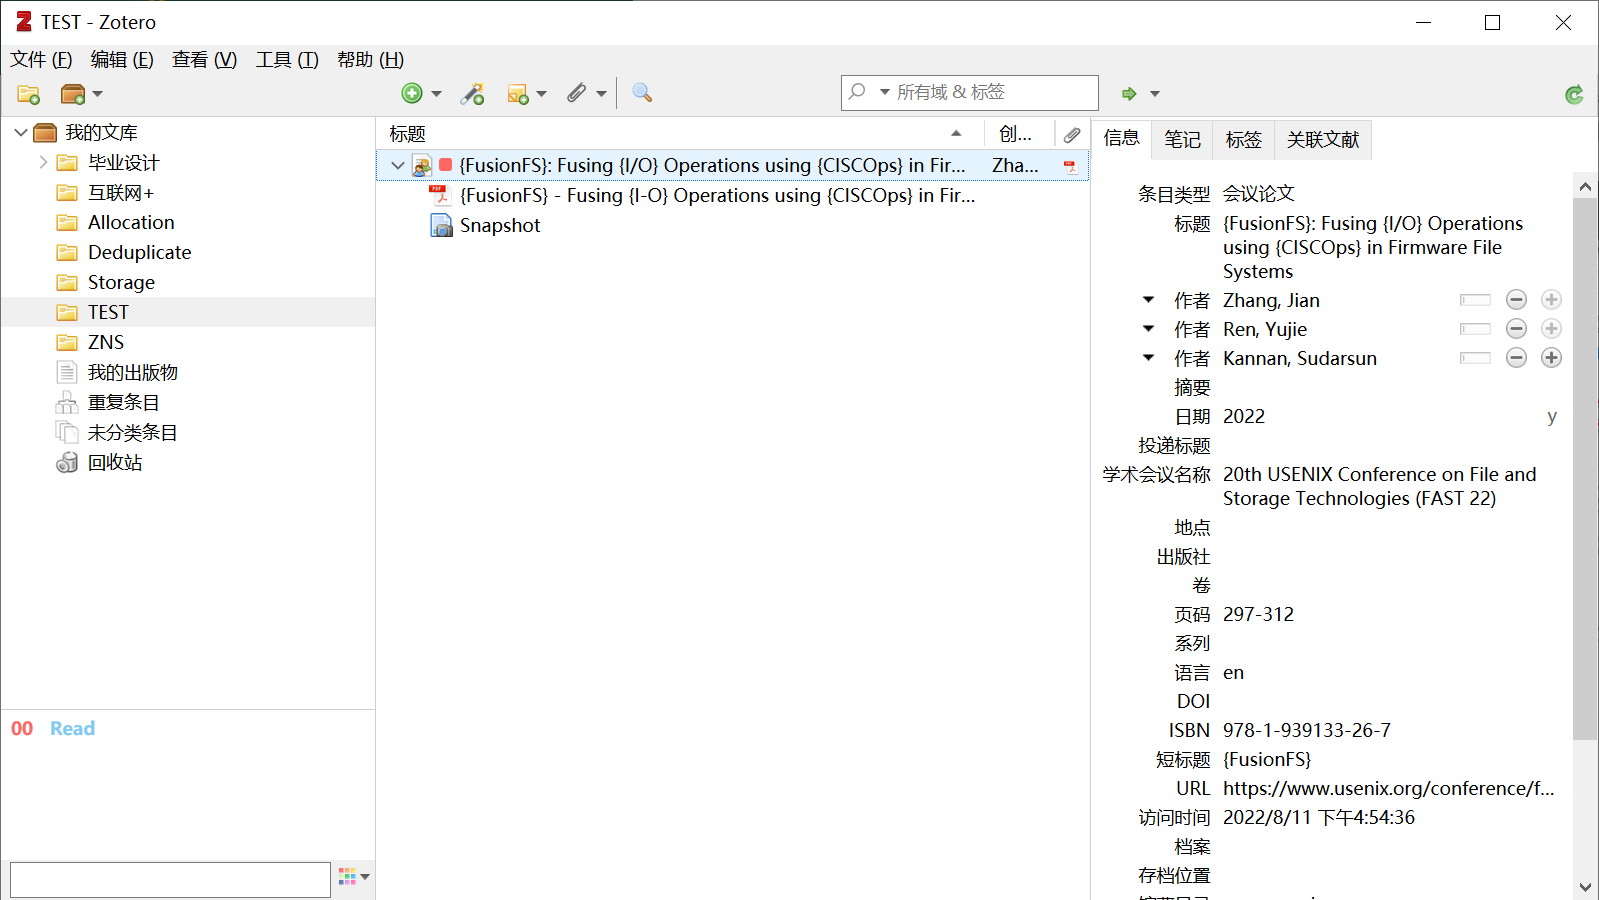Viewport: 1599px width, 900px height.
Task: Select the Snapshot attachment row
Action: pyautogui.click(x=732, y=225)
